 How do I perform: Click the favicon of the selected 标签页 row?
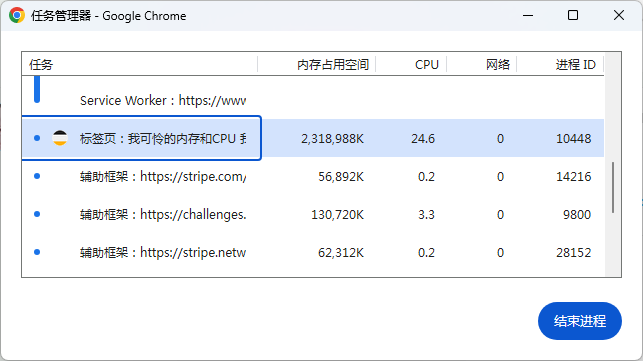coord(60,138)
